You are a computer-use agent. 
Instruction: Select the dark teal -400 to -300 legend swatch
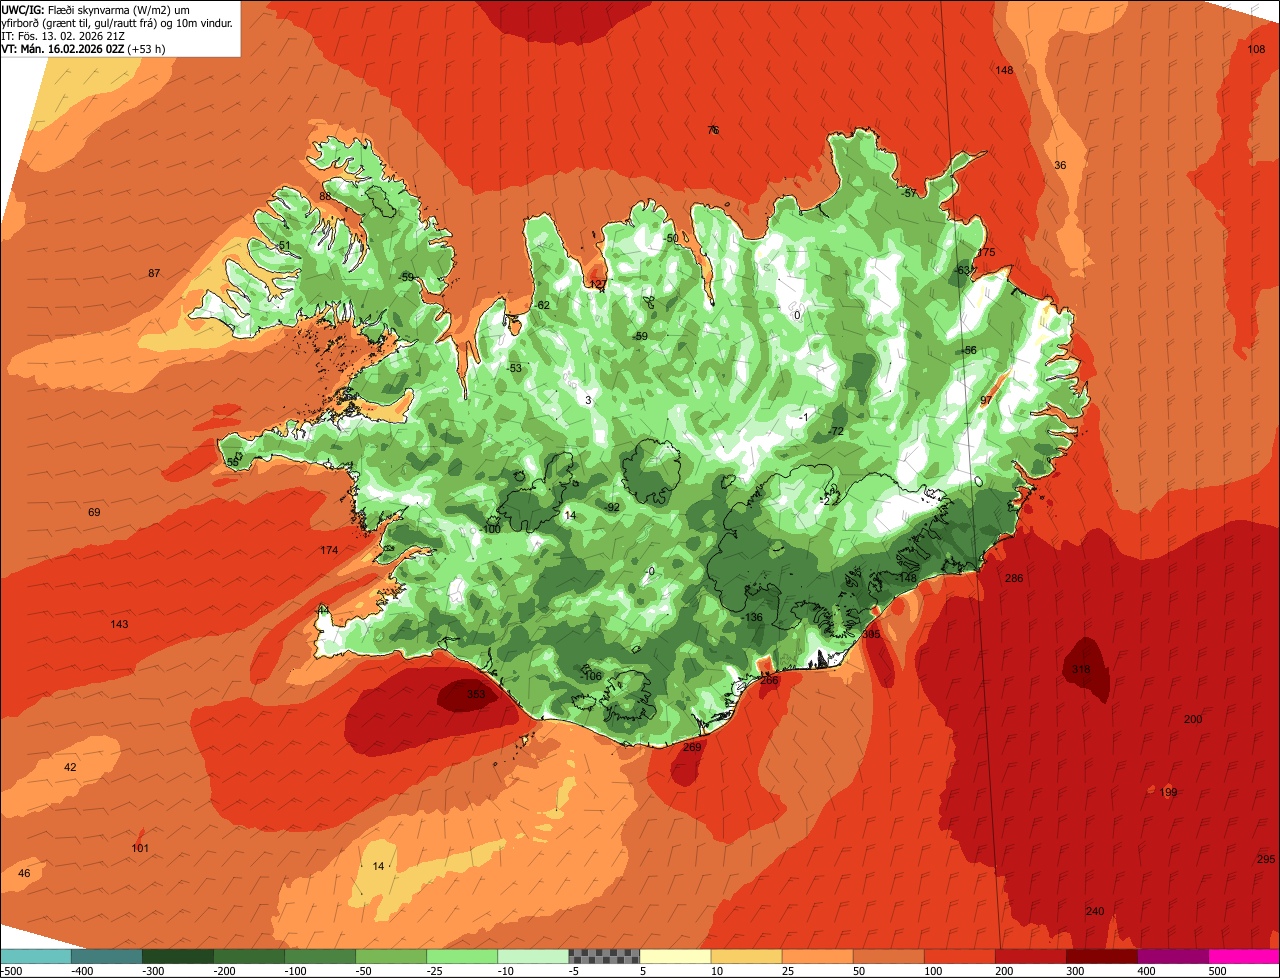pyautogui.click(x=106, y=956)
